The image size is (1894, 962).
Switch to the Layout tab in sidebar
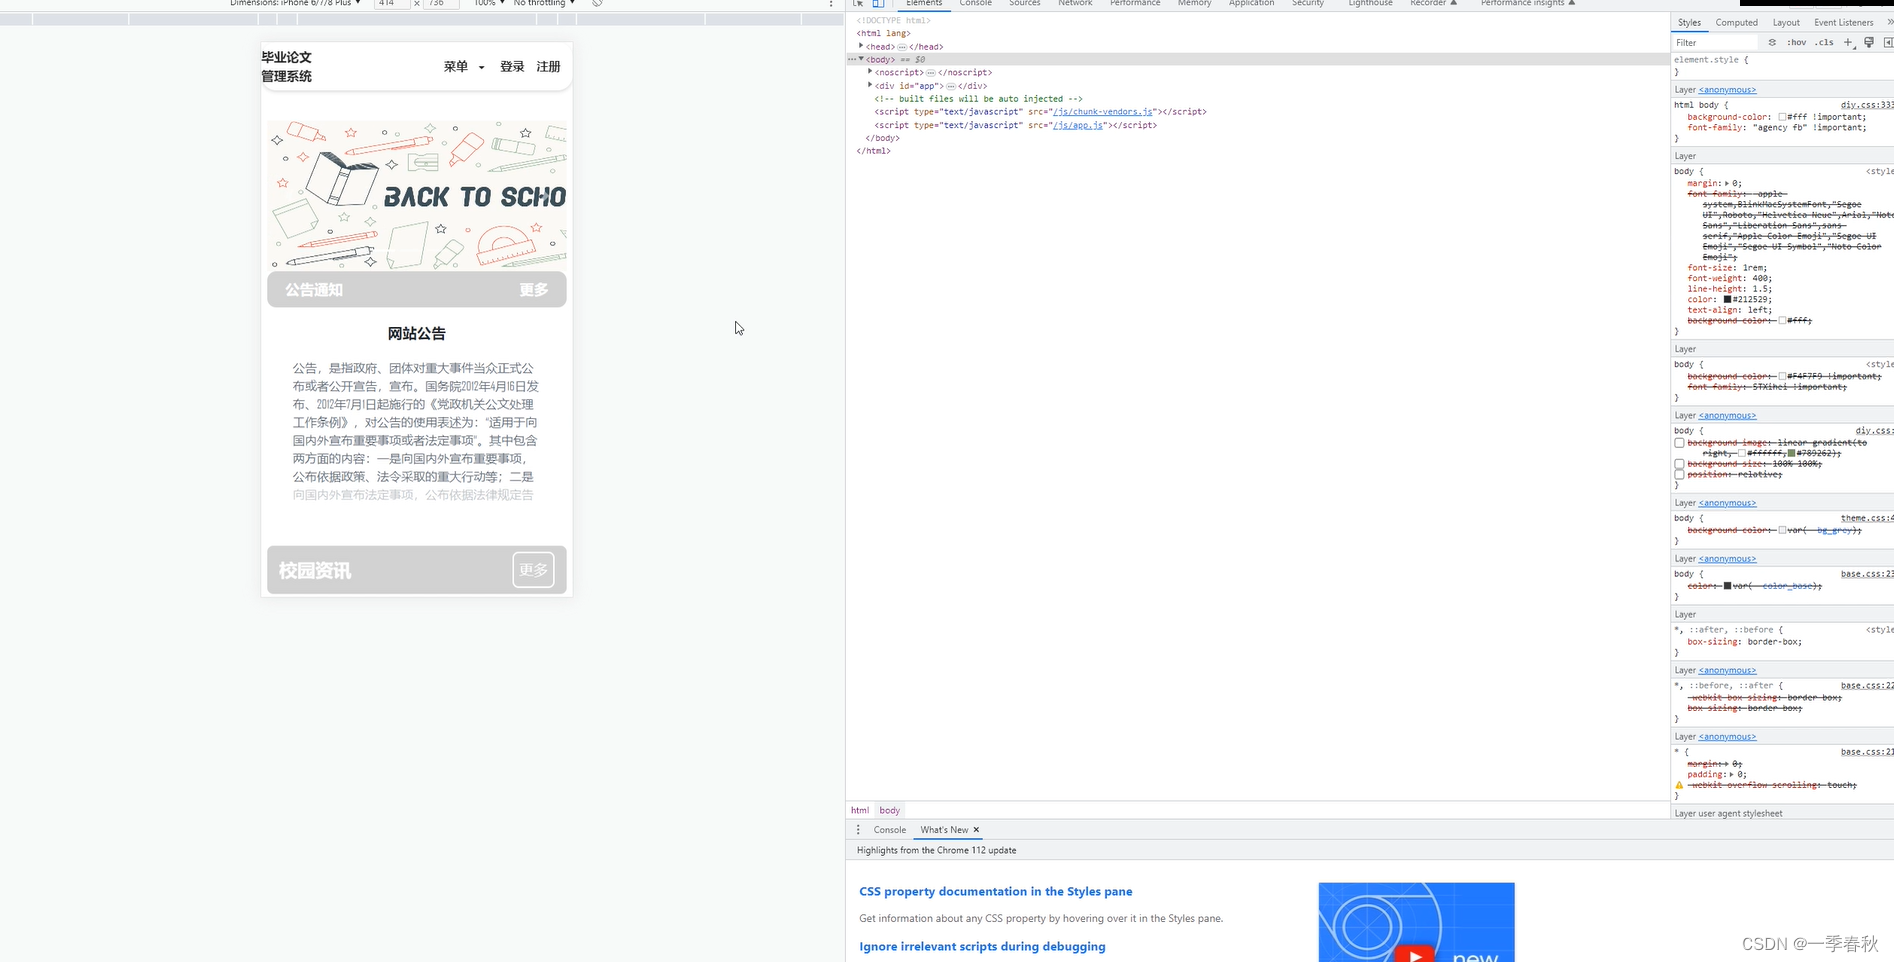1785,22
